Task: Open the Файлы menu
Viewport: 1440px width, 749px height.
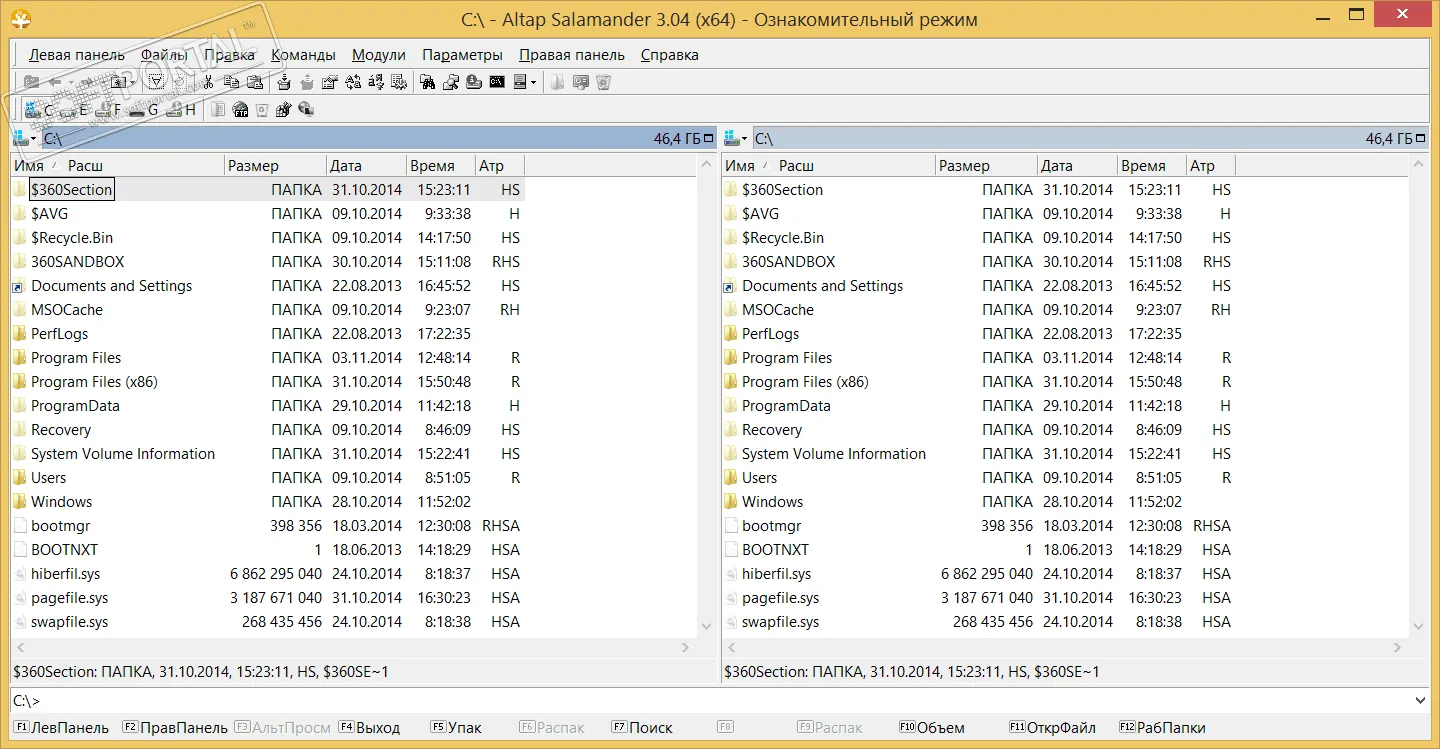Action: click(164, 55)
